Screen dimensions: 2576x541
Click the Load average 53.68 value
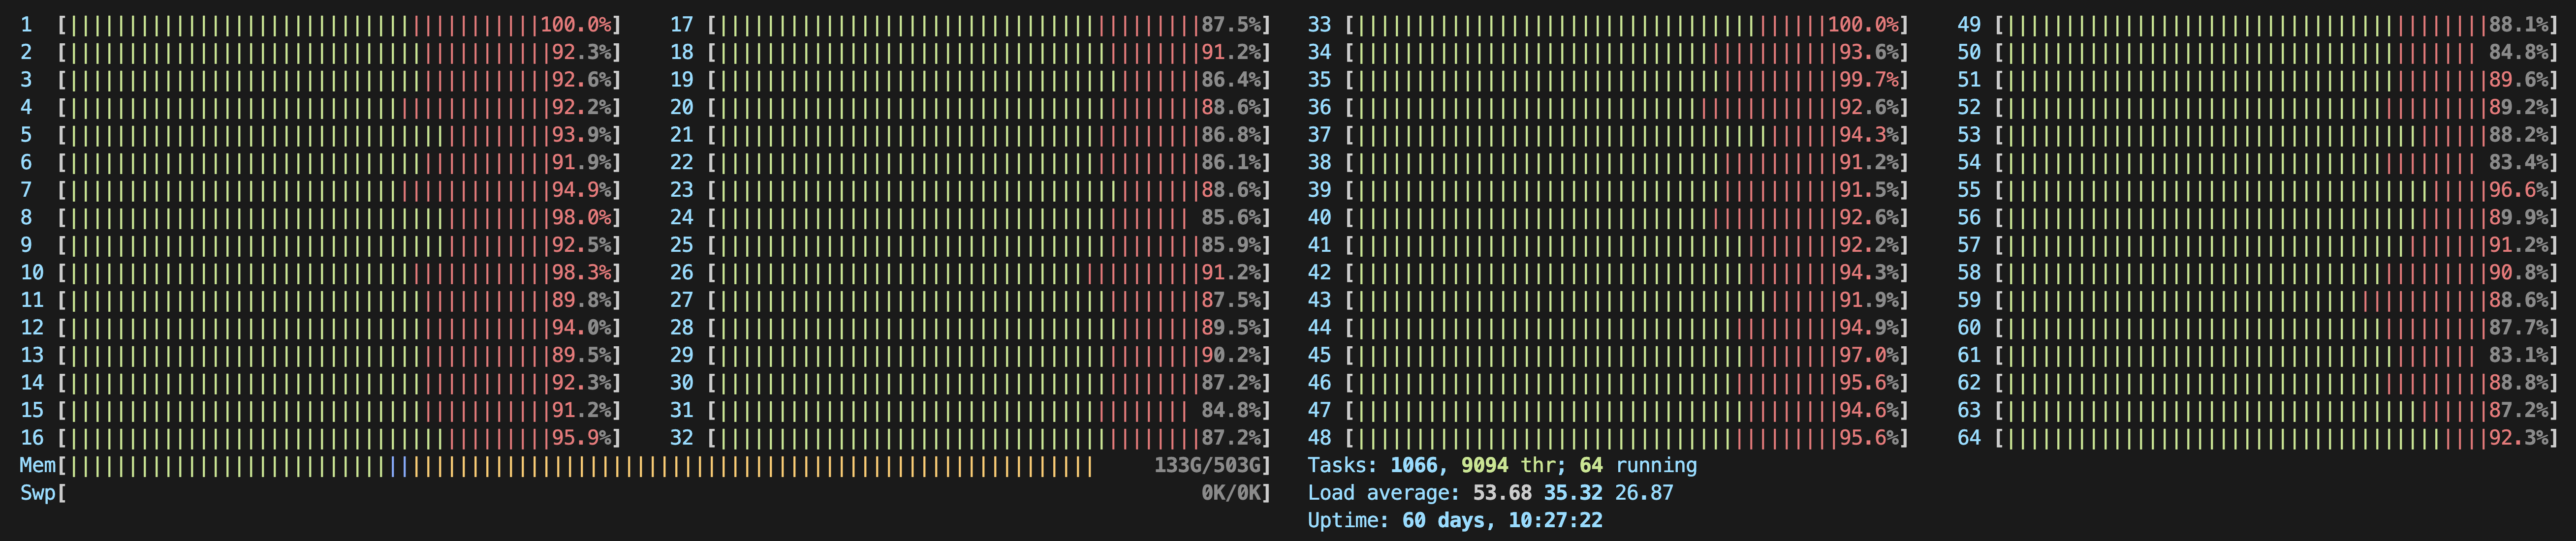pos(1501,493)
